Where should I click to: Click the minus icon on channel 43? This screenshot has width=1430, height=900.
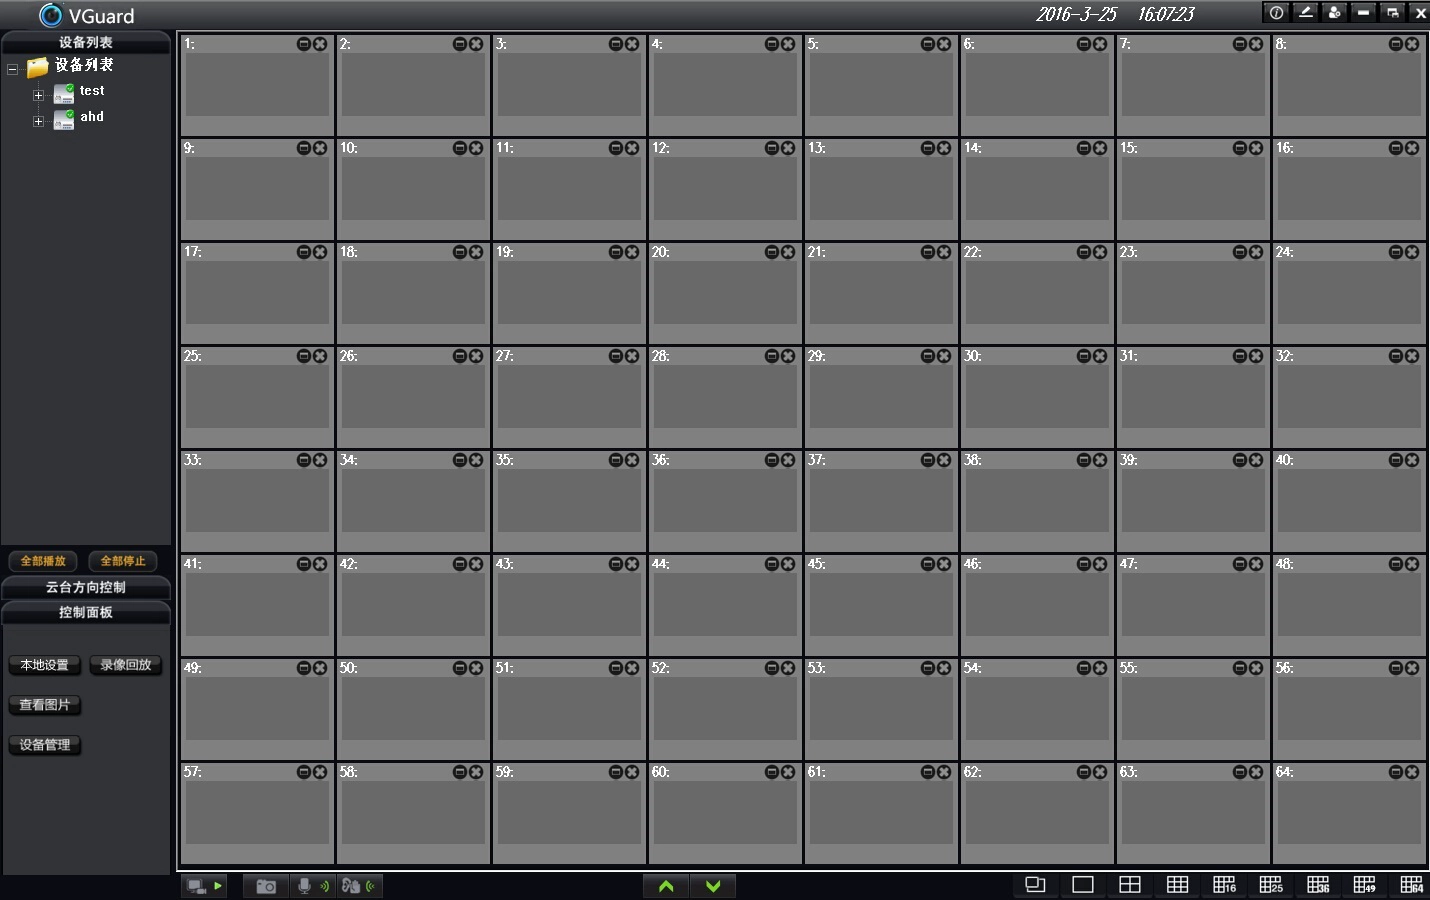[x=616, y=564]
